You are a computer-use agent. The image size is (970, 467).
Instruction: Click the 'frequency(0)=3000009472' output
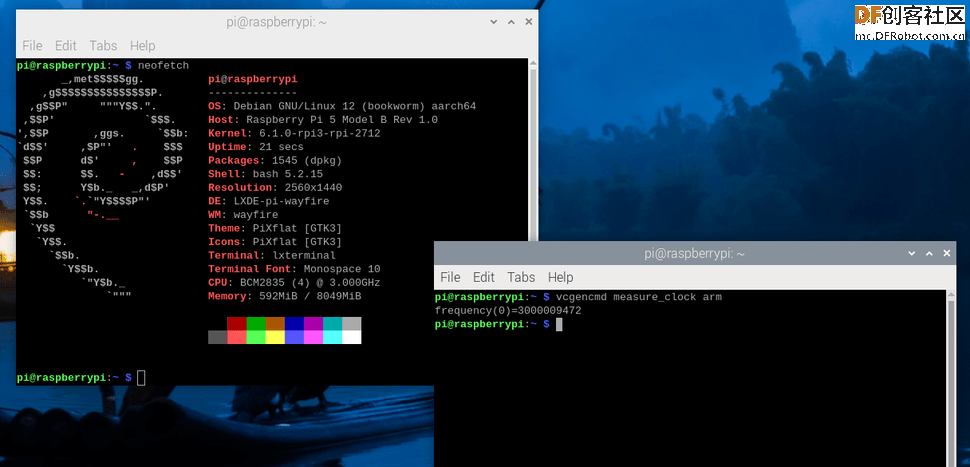(x=508, y=311)
